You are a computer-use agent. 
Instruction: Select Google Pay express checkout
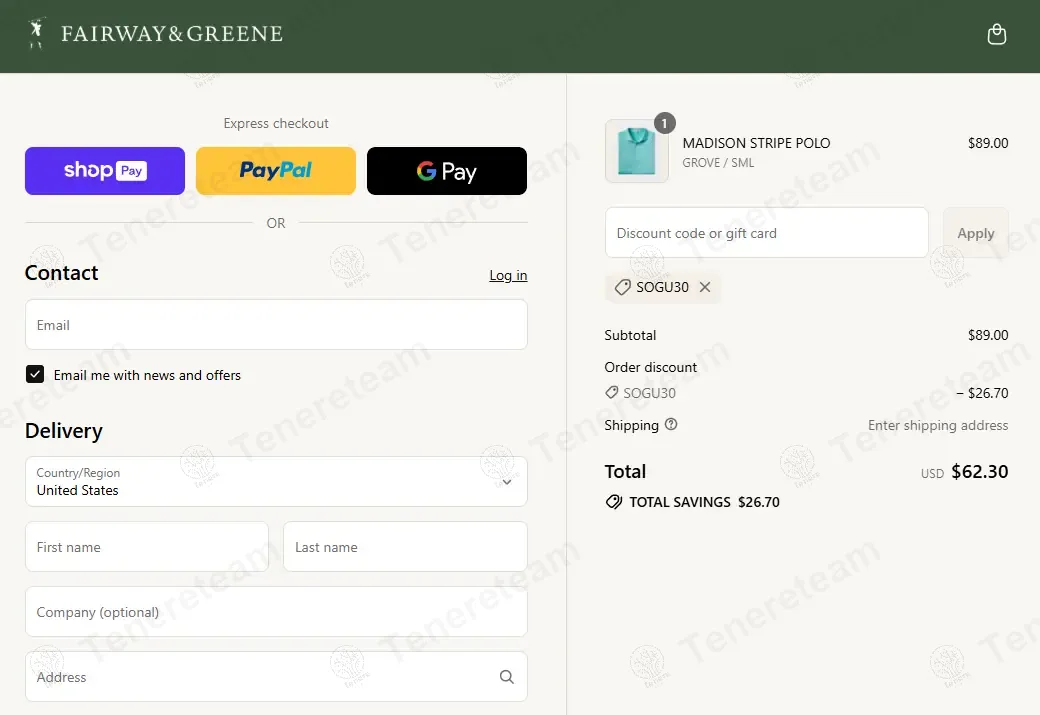coord(446,171)
